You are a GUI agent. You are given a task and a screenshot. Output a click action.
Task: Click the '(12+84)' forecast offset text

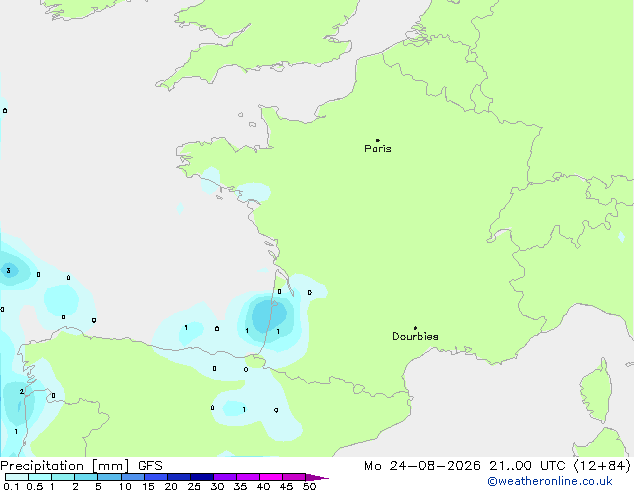(x=602, y=466)
